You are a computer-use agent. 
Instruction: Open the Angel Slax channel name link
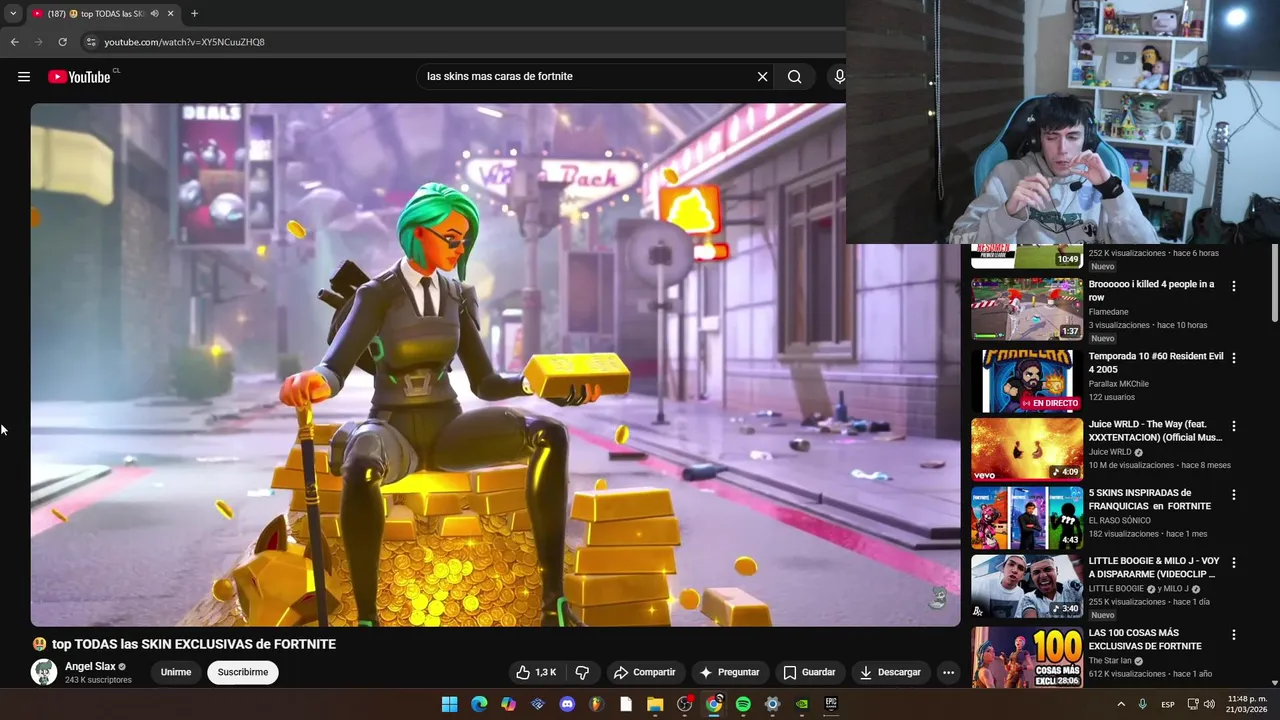point(90,666)
